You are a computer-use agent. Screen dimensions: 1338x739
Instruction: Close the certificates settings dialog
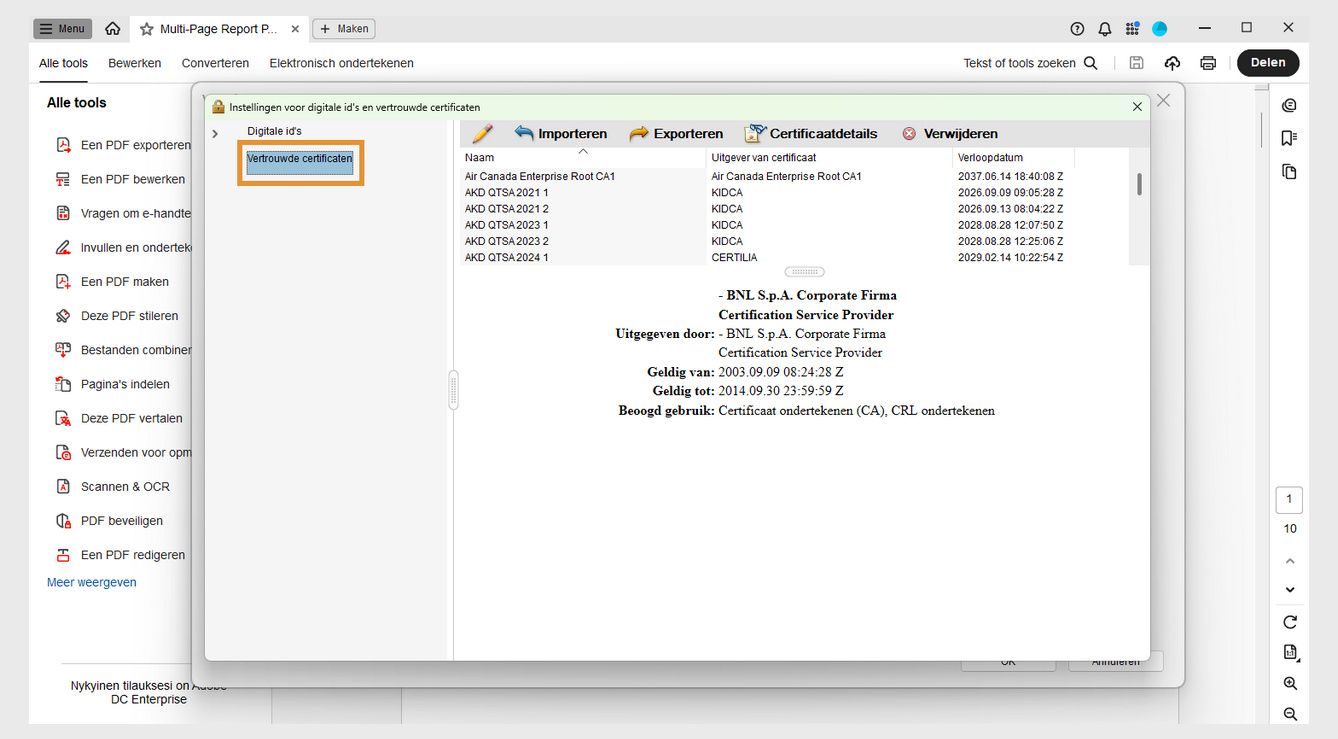(x=1137, y=106)
